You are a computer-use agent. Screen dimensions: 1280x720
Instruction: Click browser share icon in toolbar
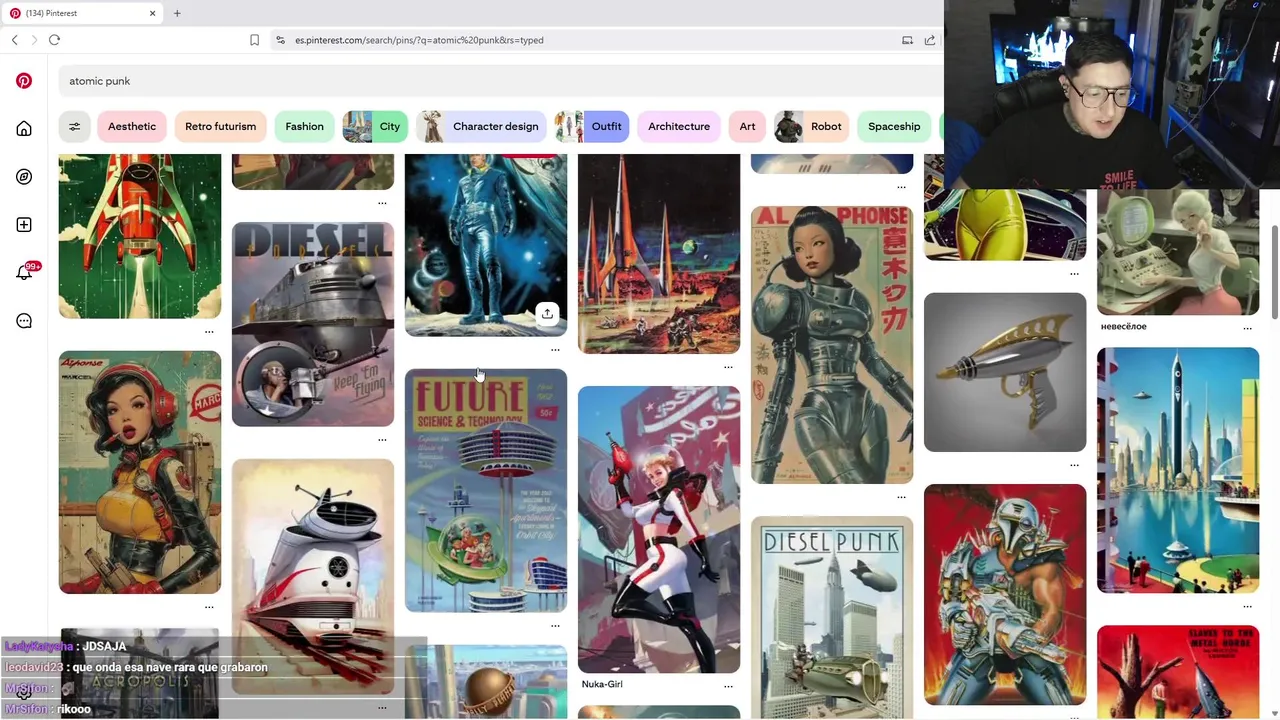coord(930,40)
